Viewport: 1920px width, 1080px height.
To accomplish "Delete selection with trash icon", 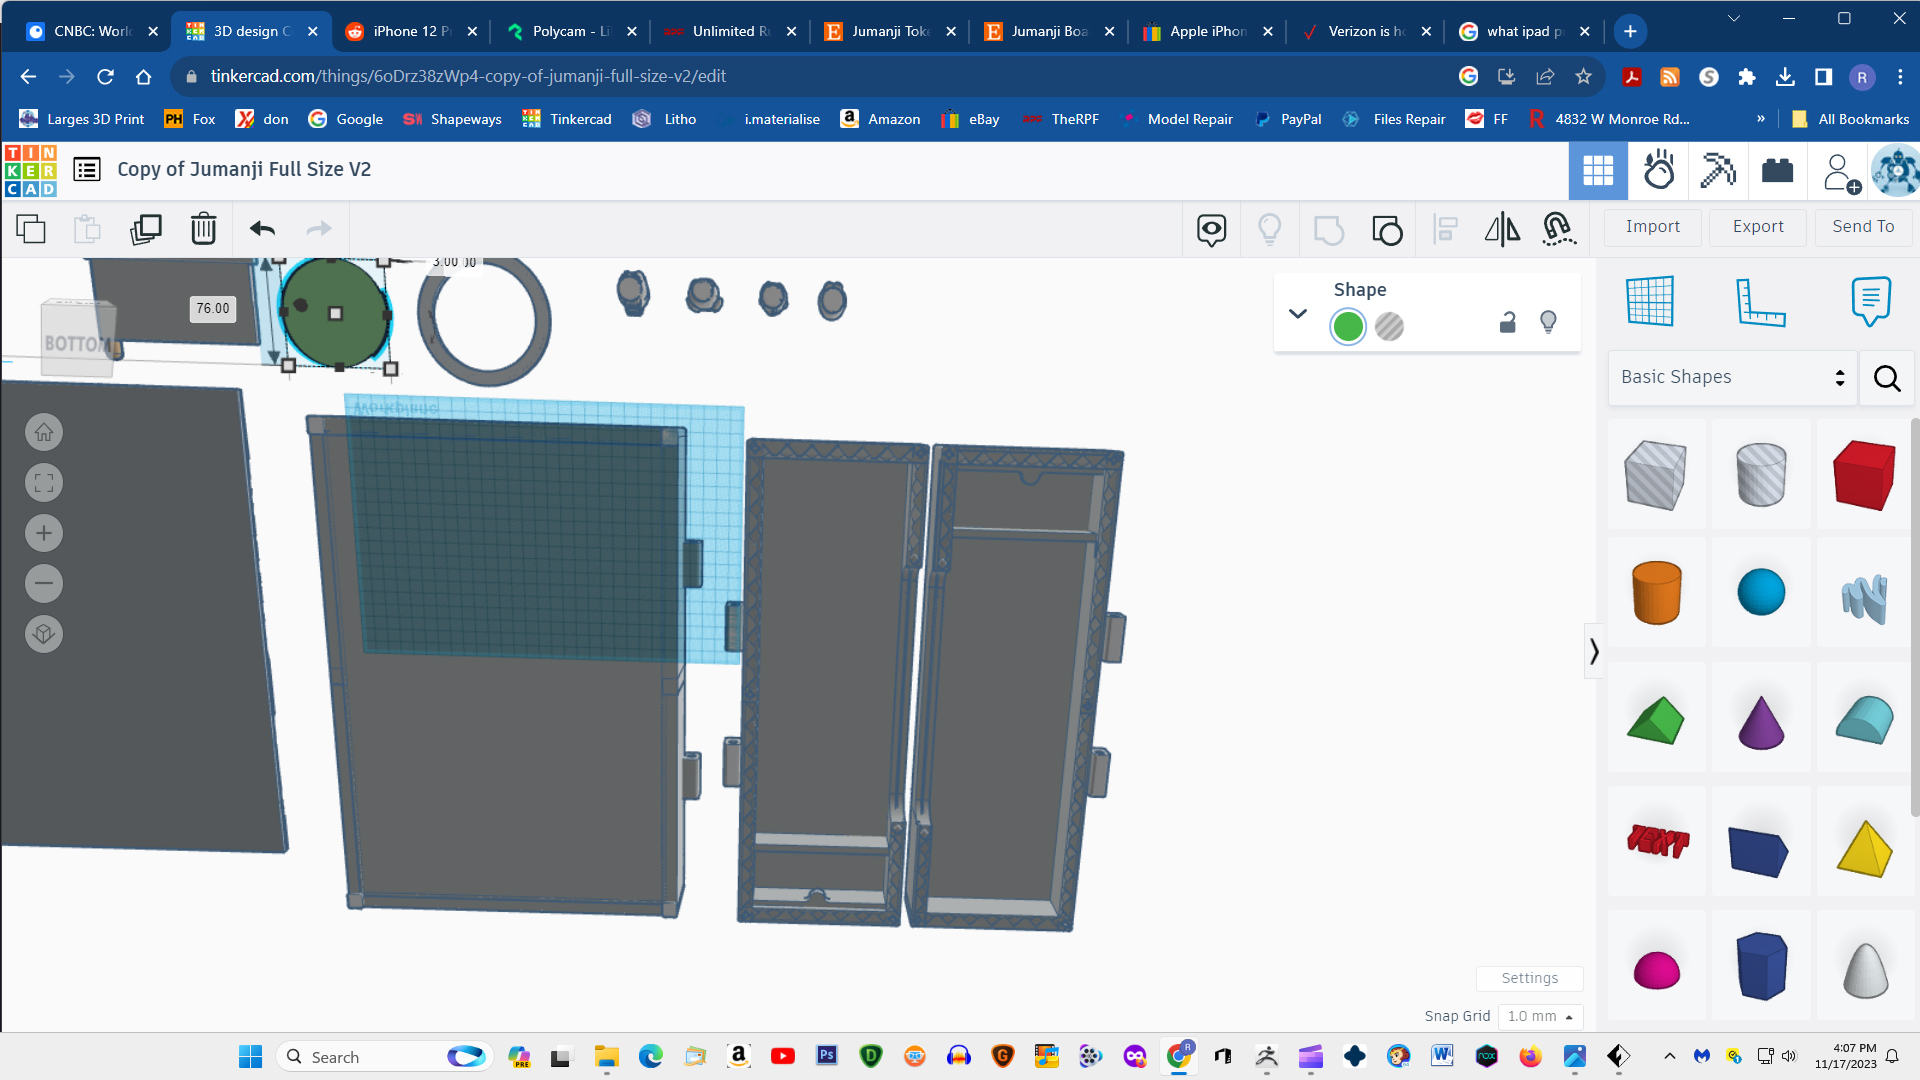I will point(203,229).
